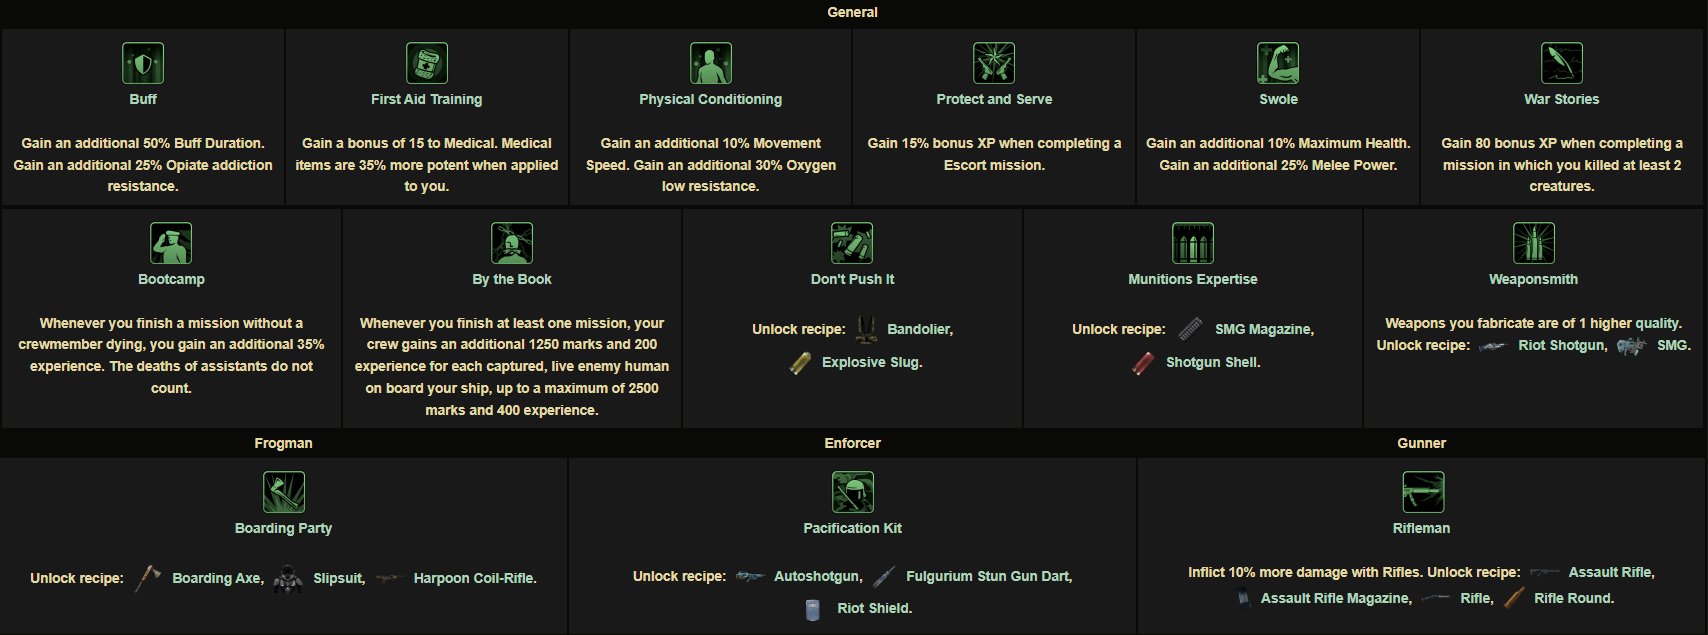Open the Gunner specialization header

[x=1422, y=443]
